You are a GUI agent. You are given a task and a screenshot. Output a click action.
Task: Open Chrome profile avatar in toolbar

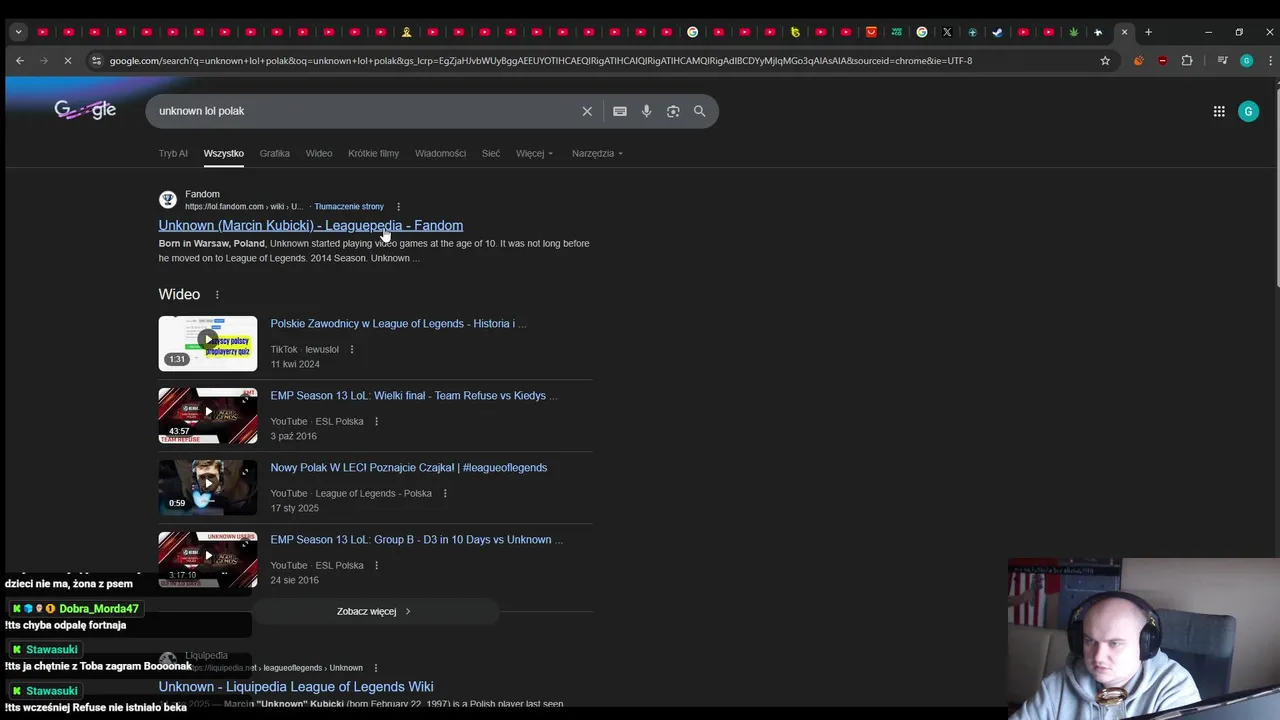[x=1246, y=60]
